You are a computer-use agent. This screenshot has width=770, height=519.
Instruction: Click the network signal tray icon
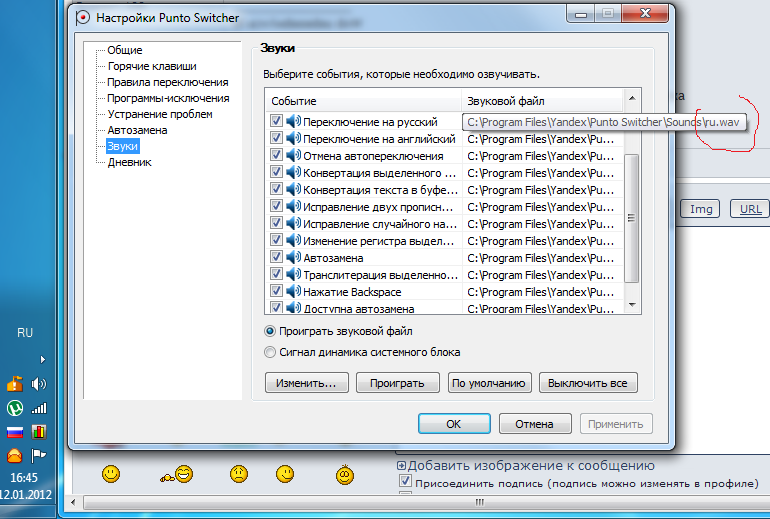pos(39,408)
